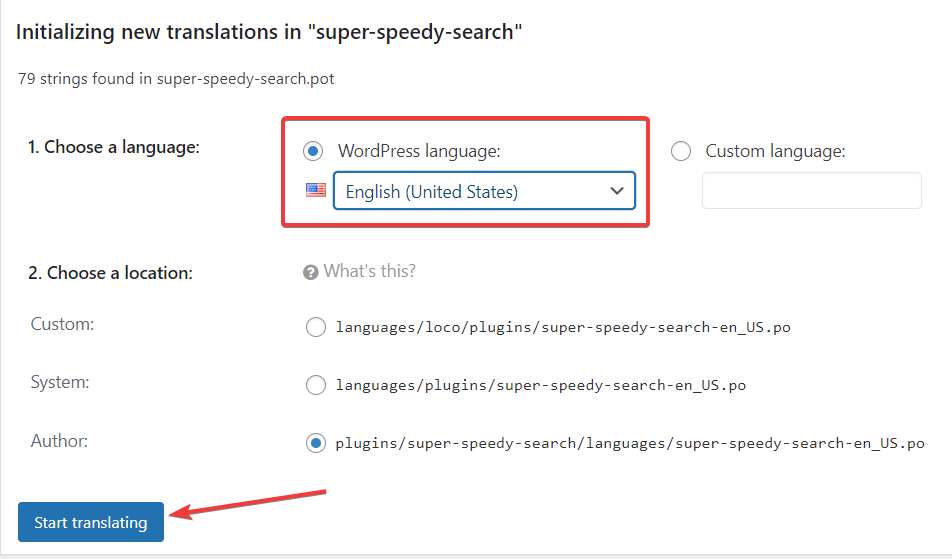This screenshot has height=559, width=952.
Task: Select the Custom language radio button
Action: coord(681,151)
